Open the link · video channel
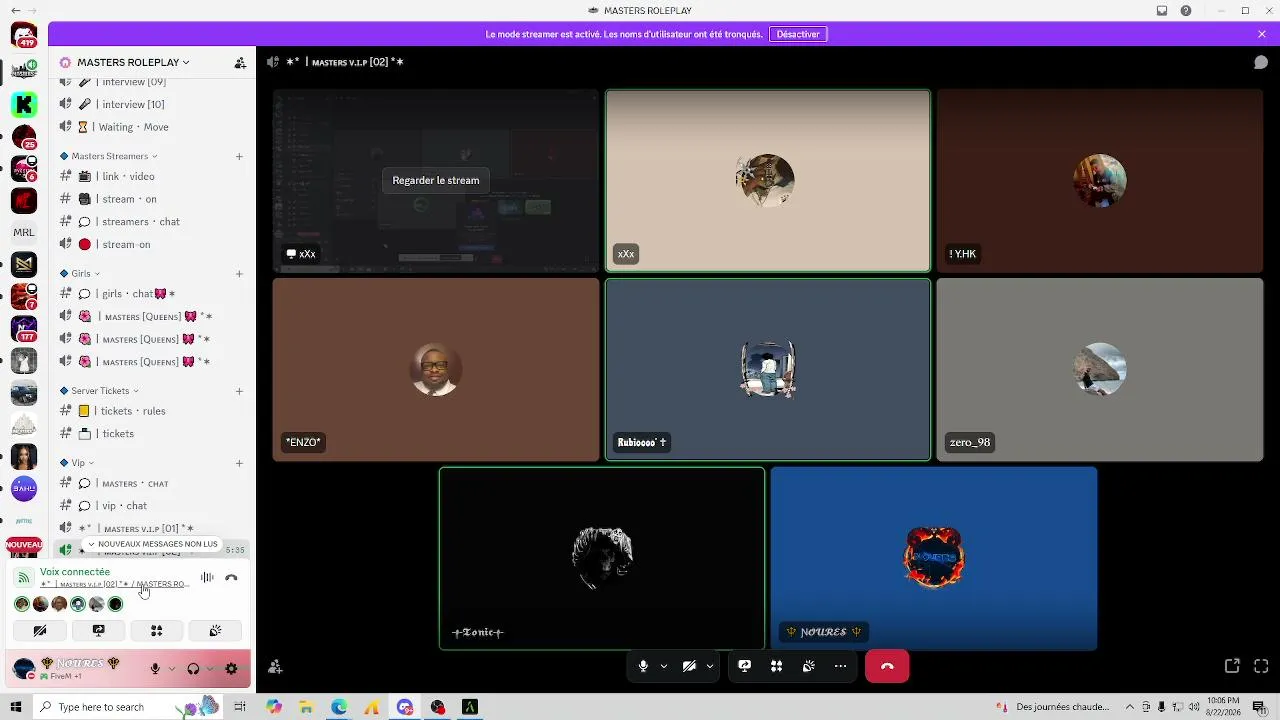Screen dimensions: 1280x720 pos(152,176)
